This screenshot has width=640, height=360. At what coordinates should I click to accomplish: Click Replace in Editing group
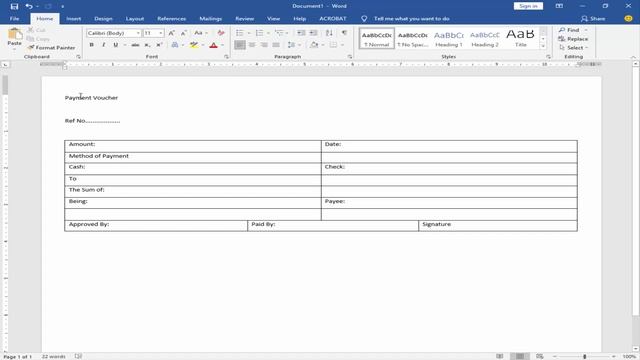tap(573, 39)
